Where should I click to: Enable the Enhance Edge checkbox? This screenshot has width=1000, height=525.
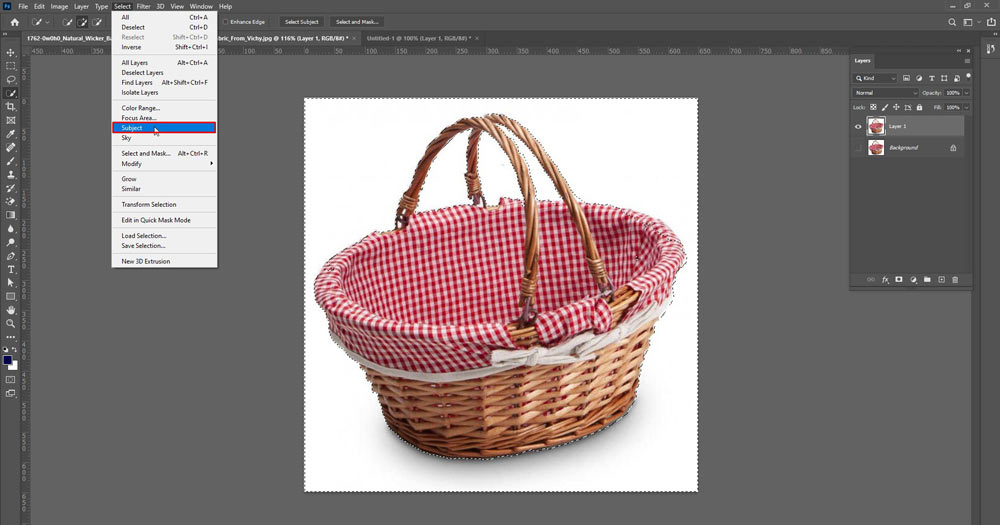226,22
